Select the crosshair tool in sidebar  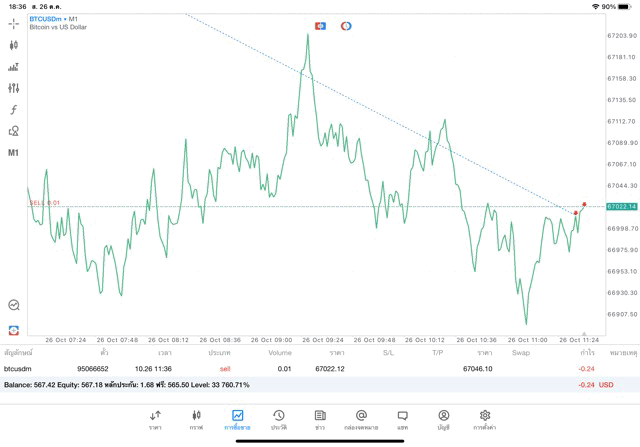pyautogui.click(x=14, y=23)
